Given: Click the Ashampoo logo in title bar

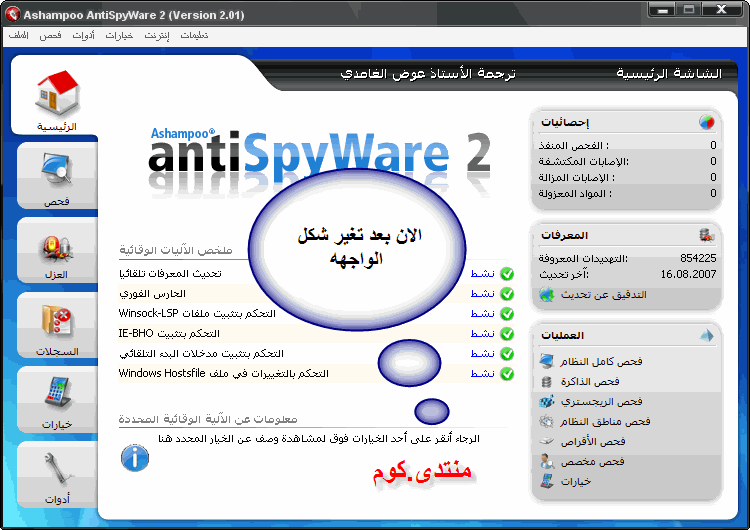Looking at the screenshot, I should [x=12, y=14].
